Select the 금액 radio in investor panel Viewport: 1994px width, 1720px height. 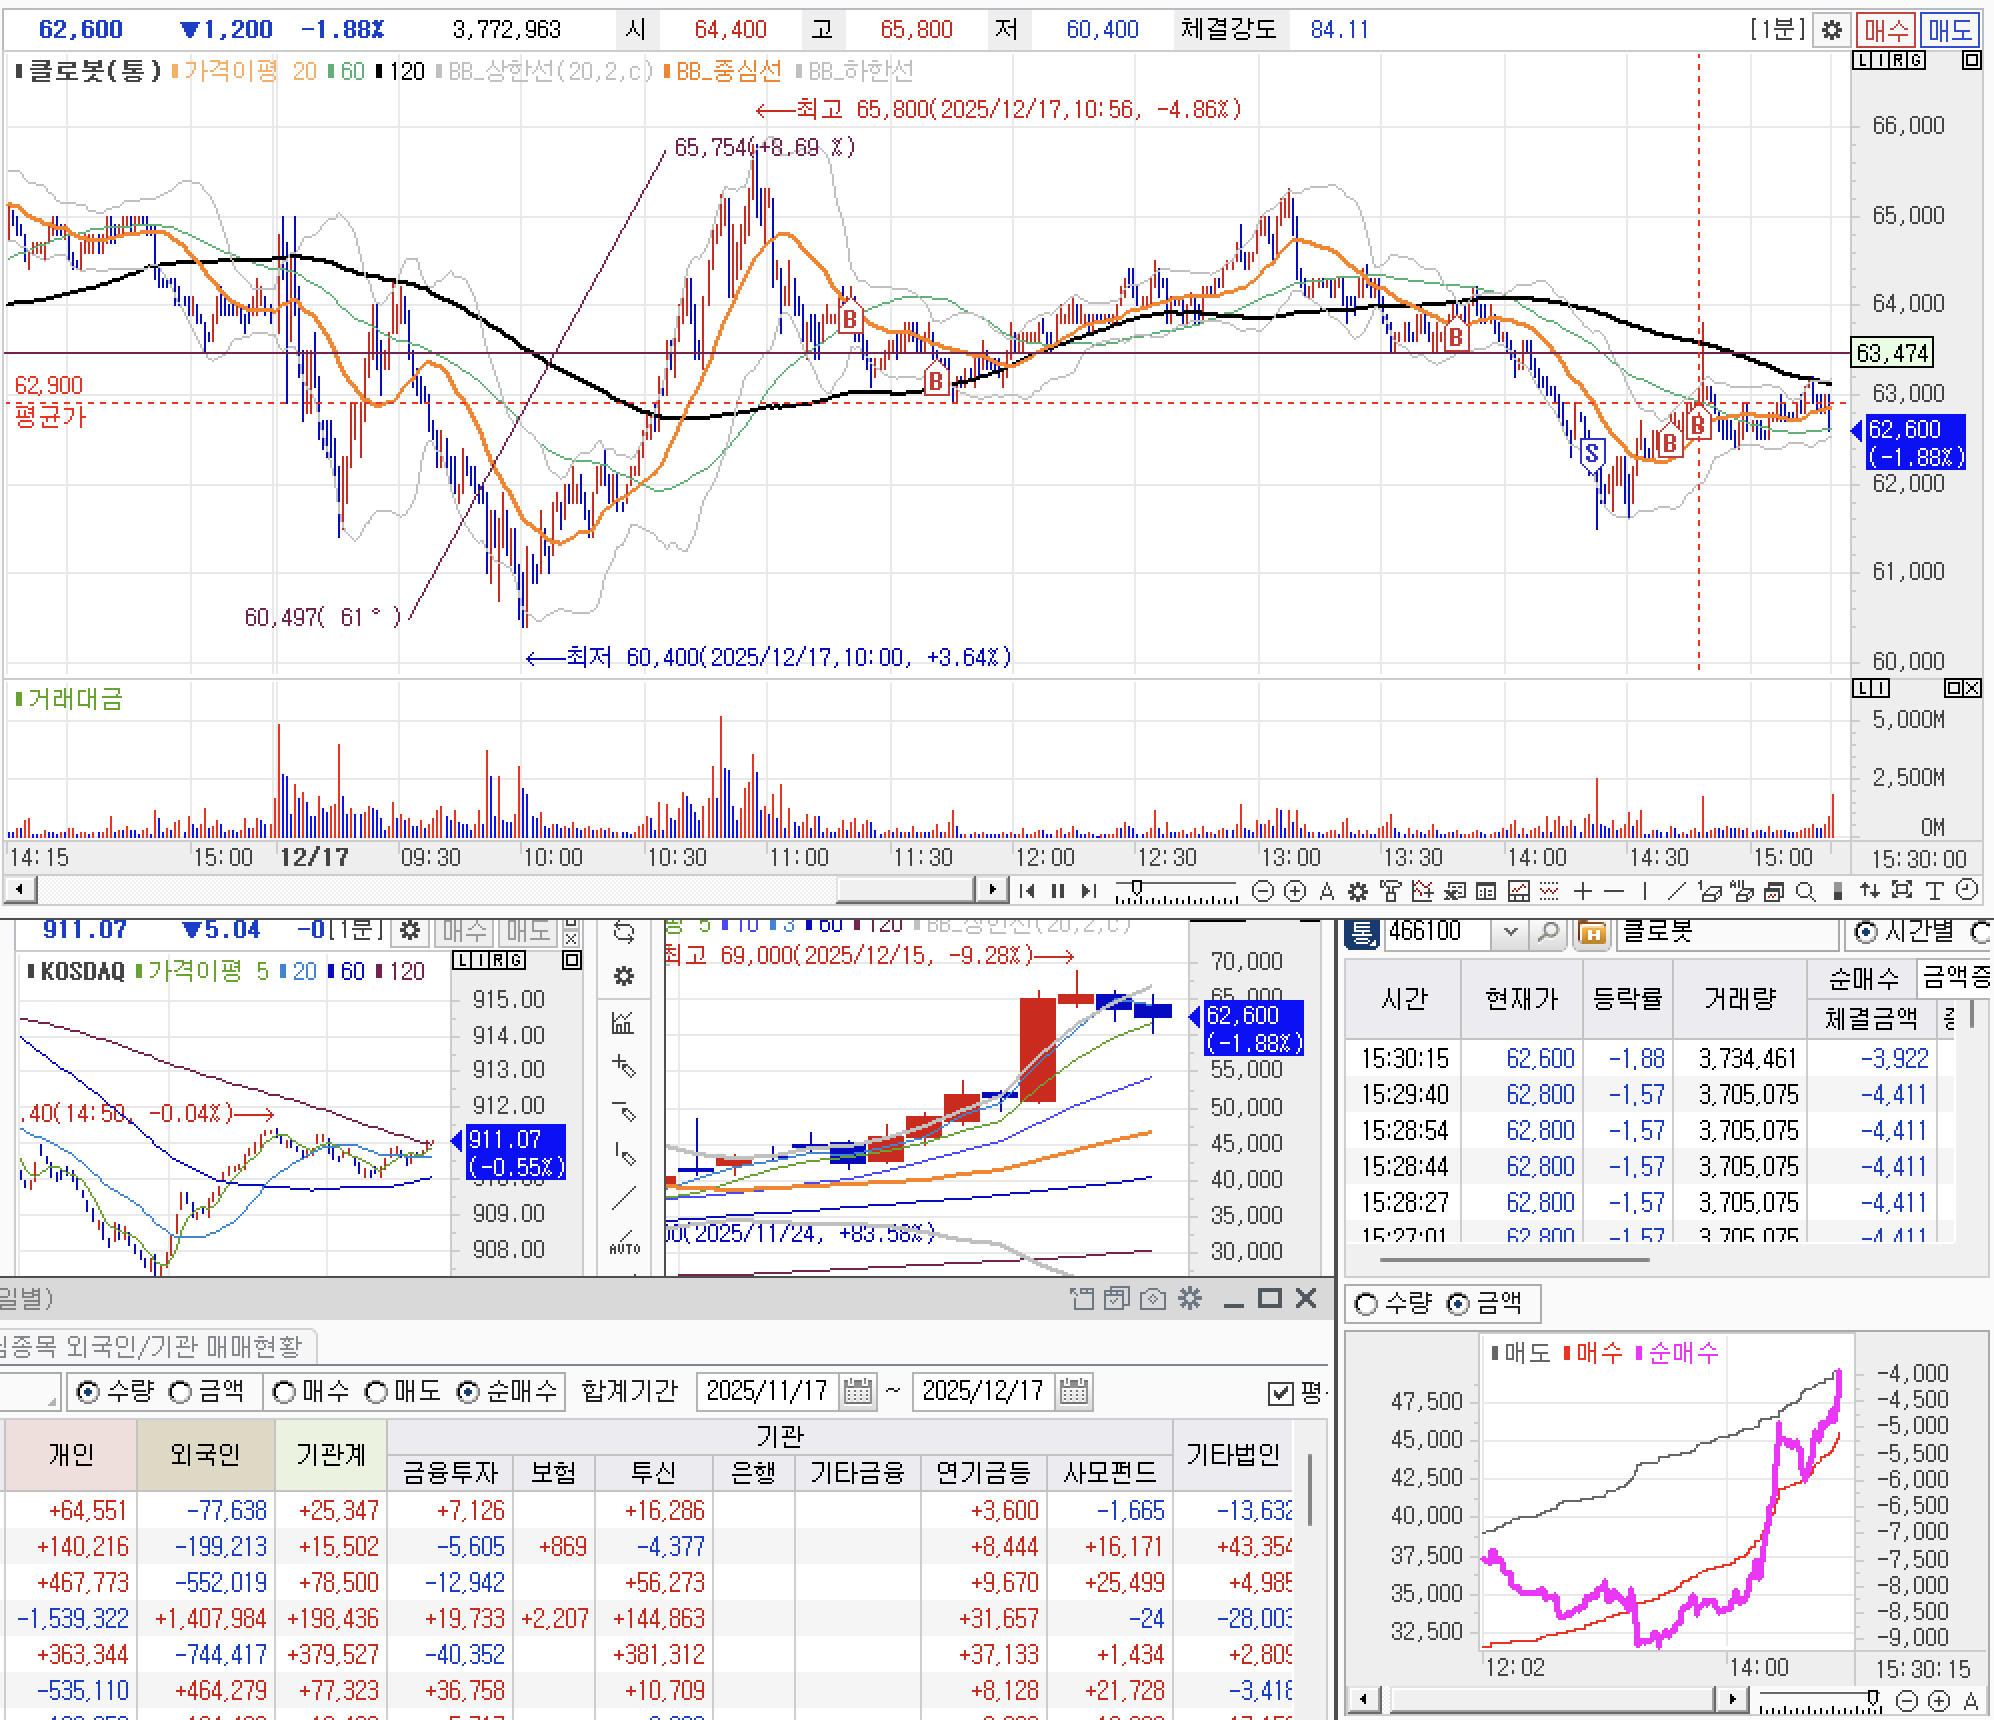[x=181, y=1392]
